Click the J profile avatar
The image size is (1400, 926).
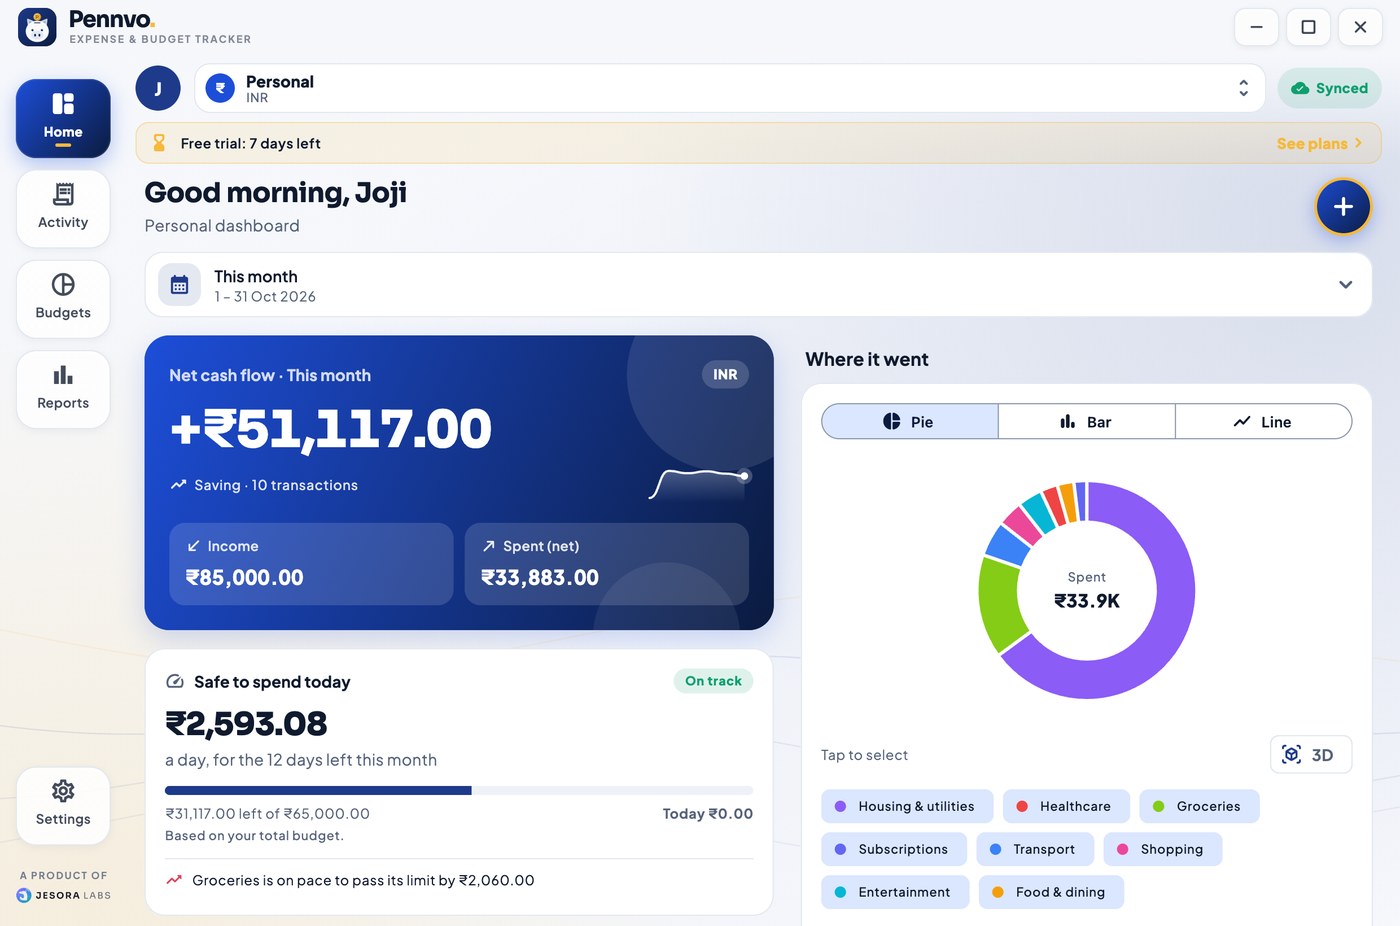click(158, 88)
